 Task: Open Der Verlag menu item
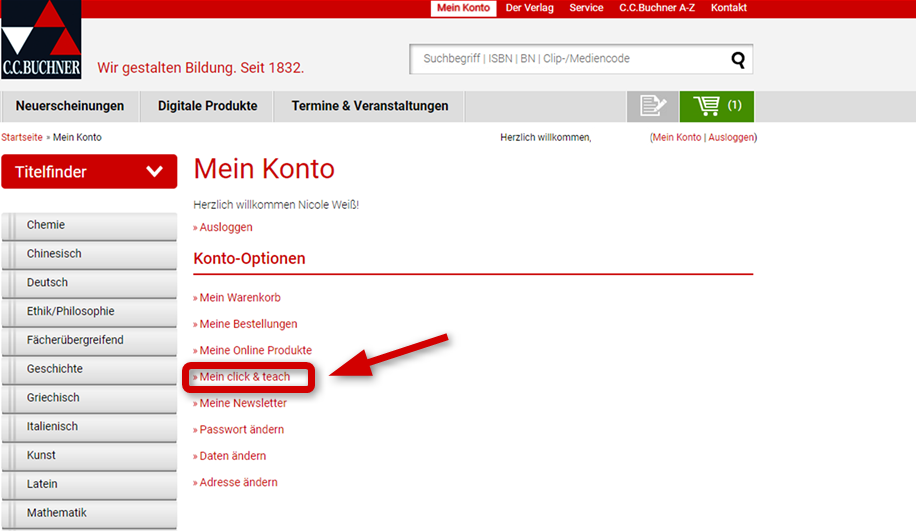pyautogui.click(x=529, y=8)
